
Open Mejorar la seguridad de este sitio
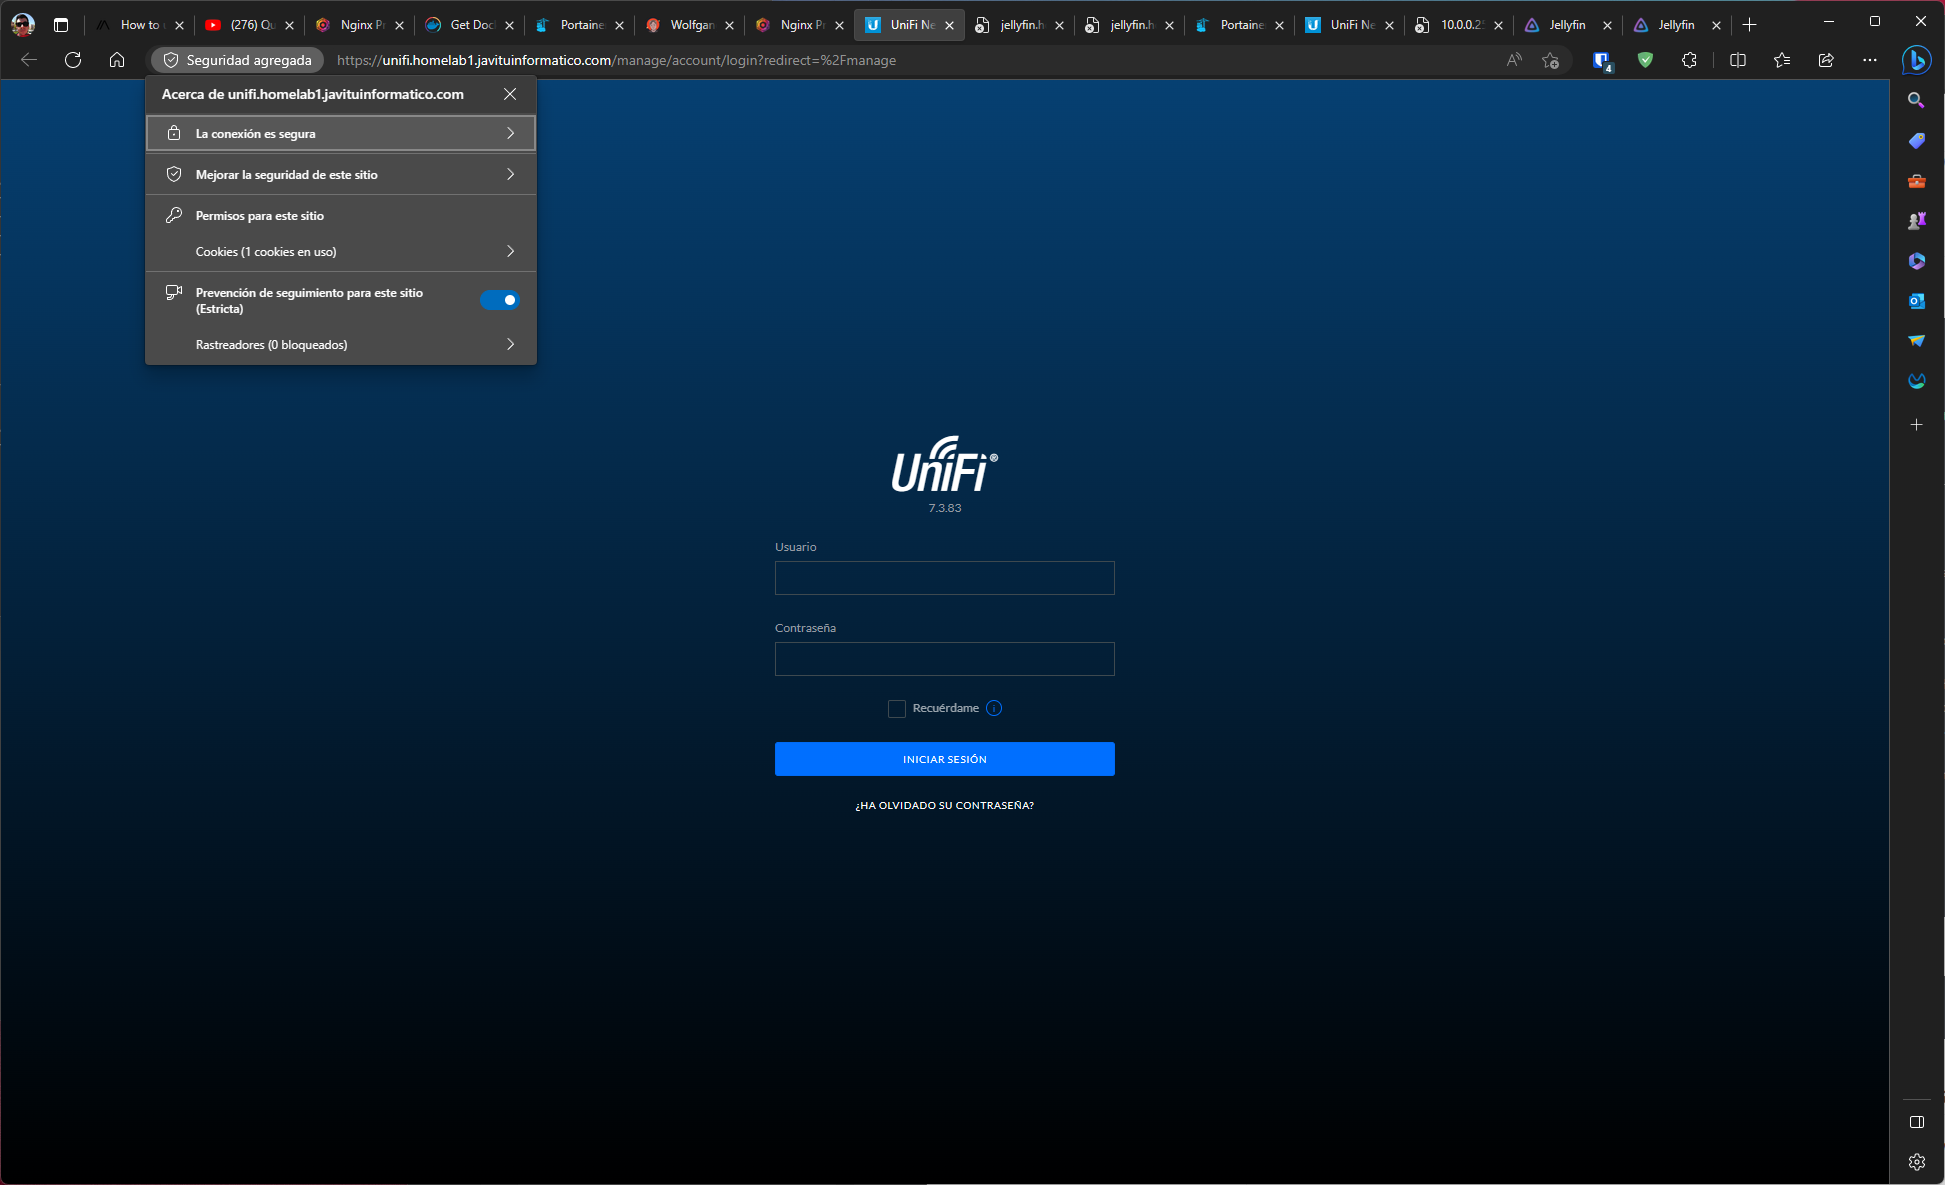click(340, 175)
